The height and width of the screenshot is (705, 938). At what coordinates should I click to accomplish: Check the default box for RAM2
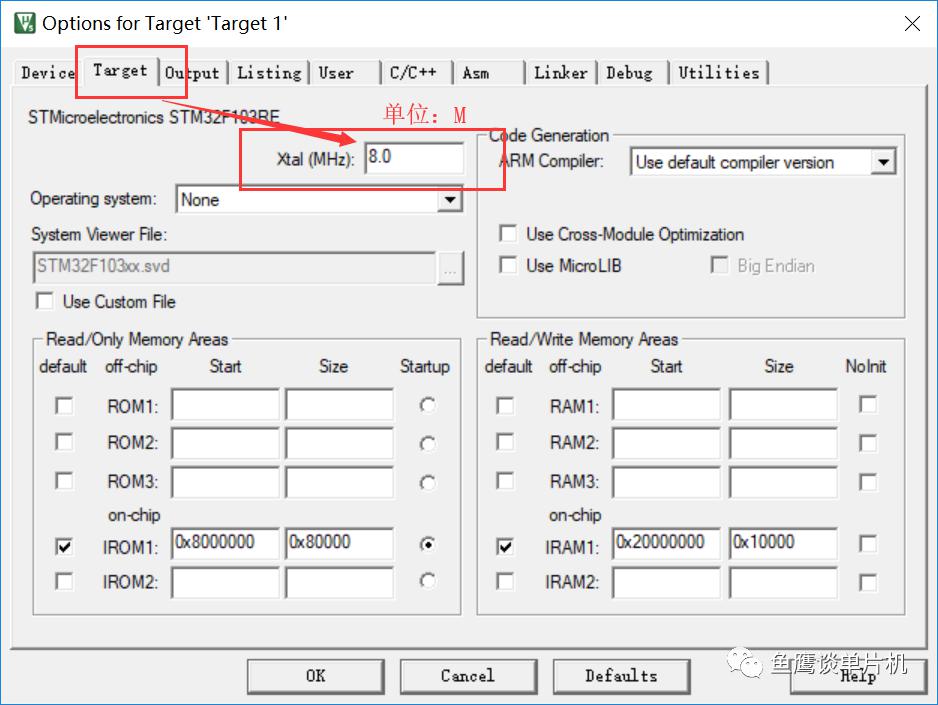(505, 442)
